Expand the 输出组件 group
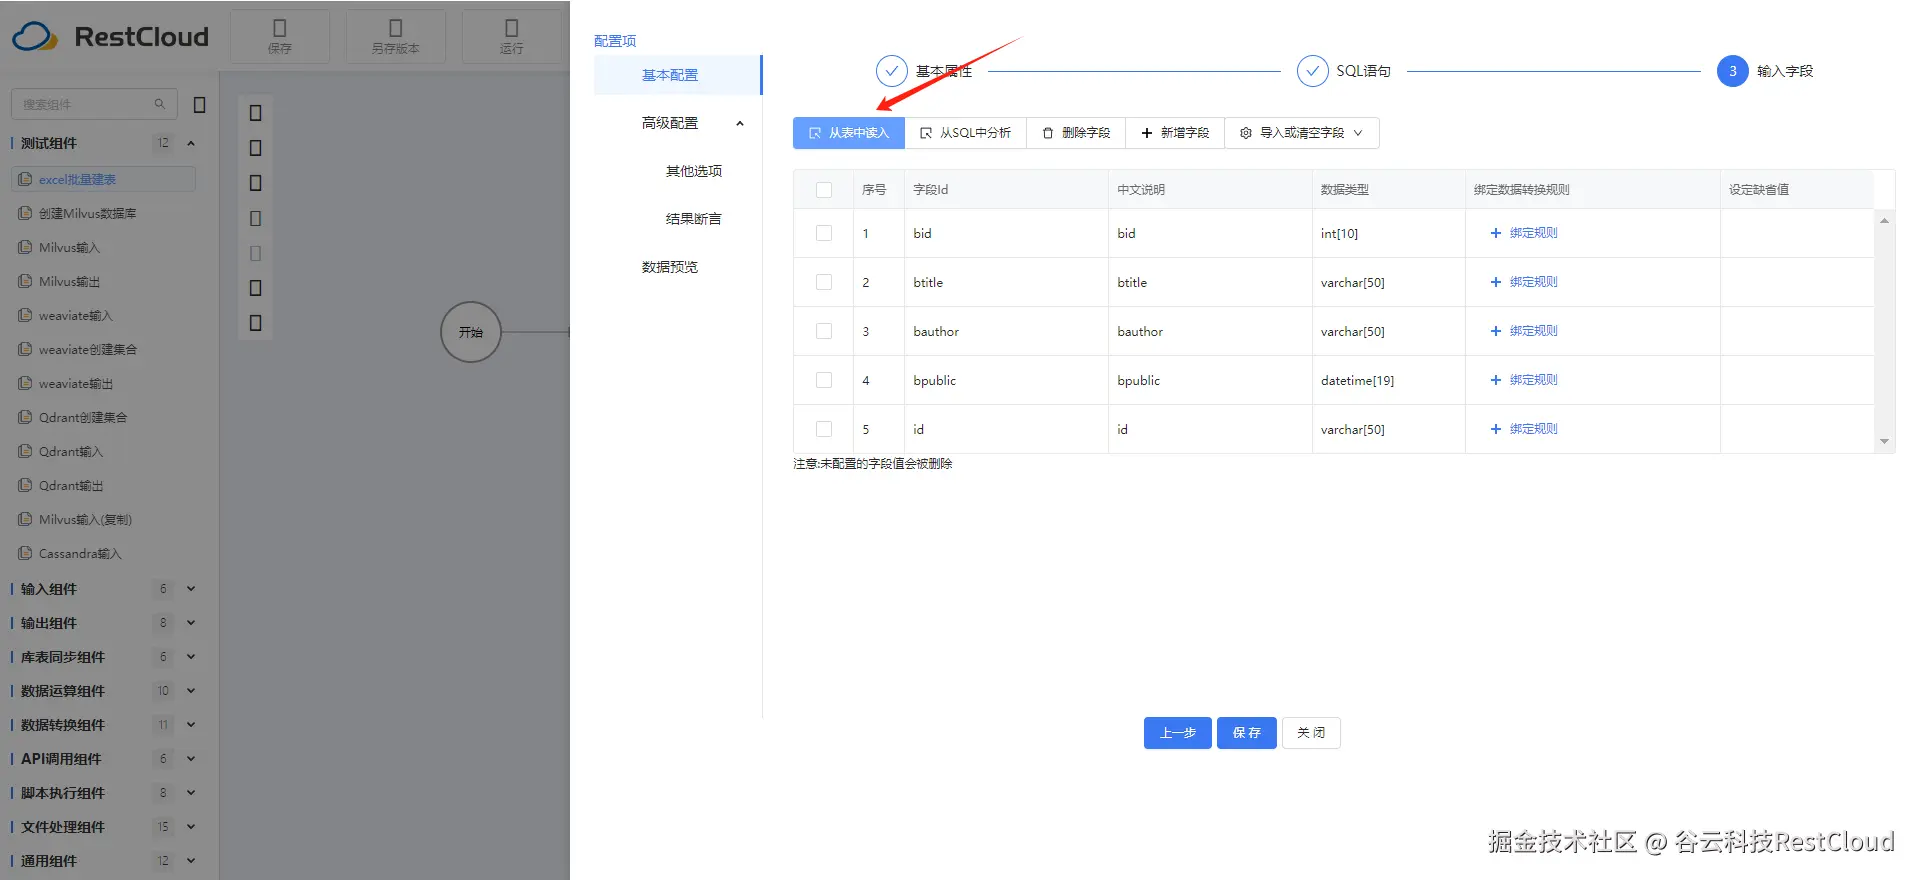The height and width of the screenshot is (880, 1920). click(x=191, y=623)
